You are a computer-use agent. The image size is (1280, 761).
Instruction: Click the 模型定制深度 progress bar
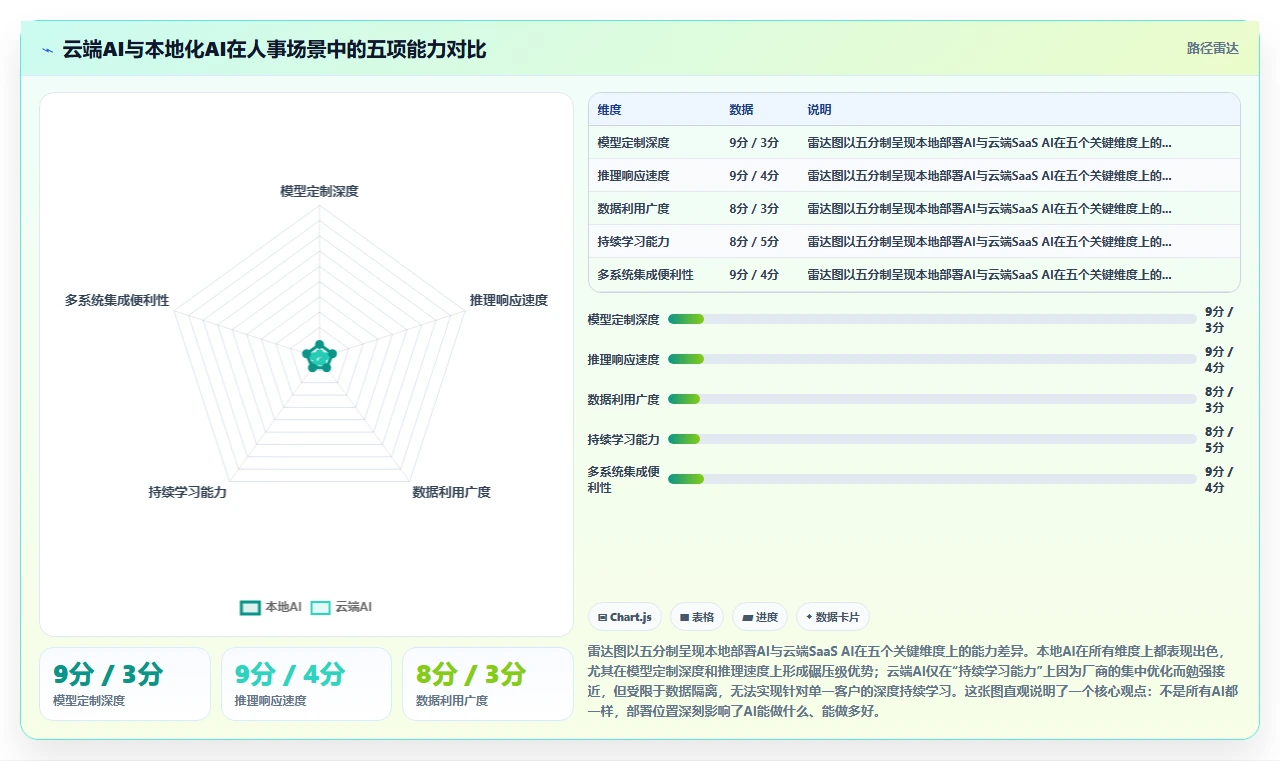pos(932,319)
